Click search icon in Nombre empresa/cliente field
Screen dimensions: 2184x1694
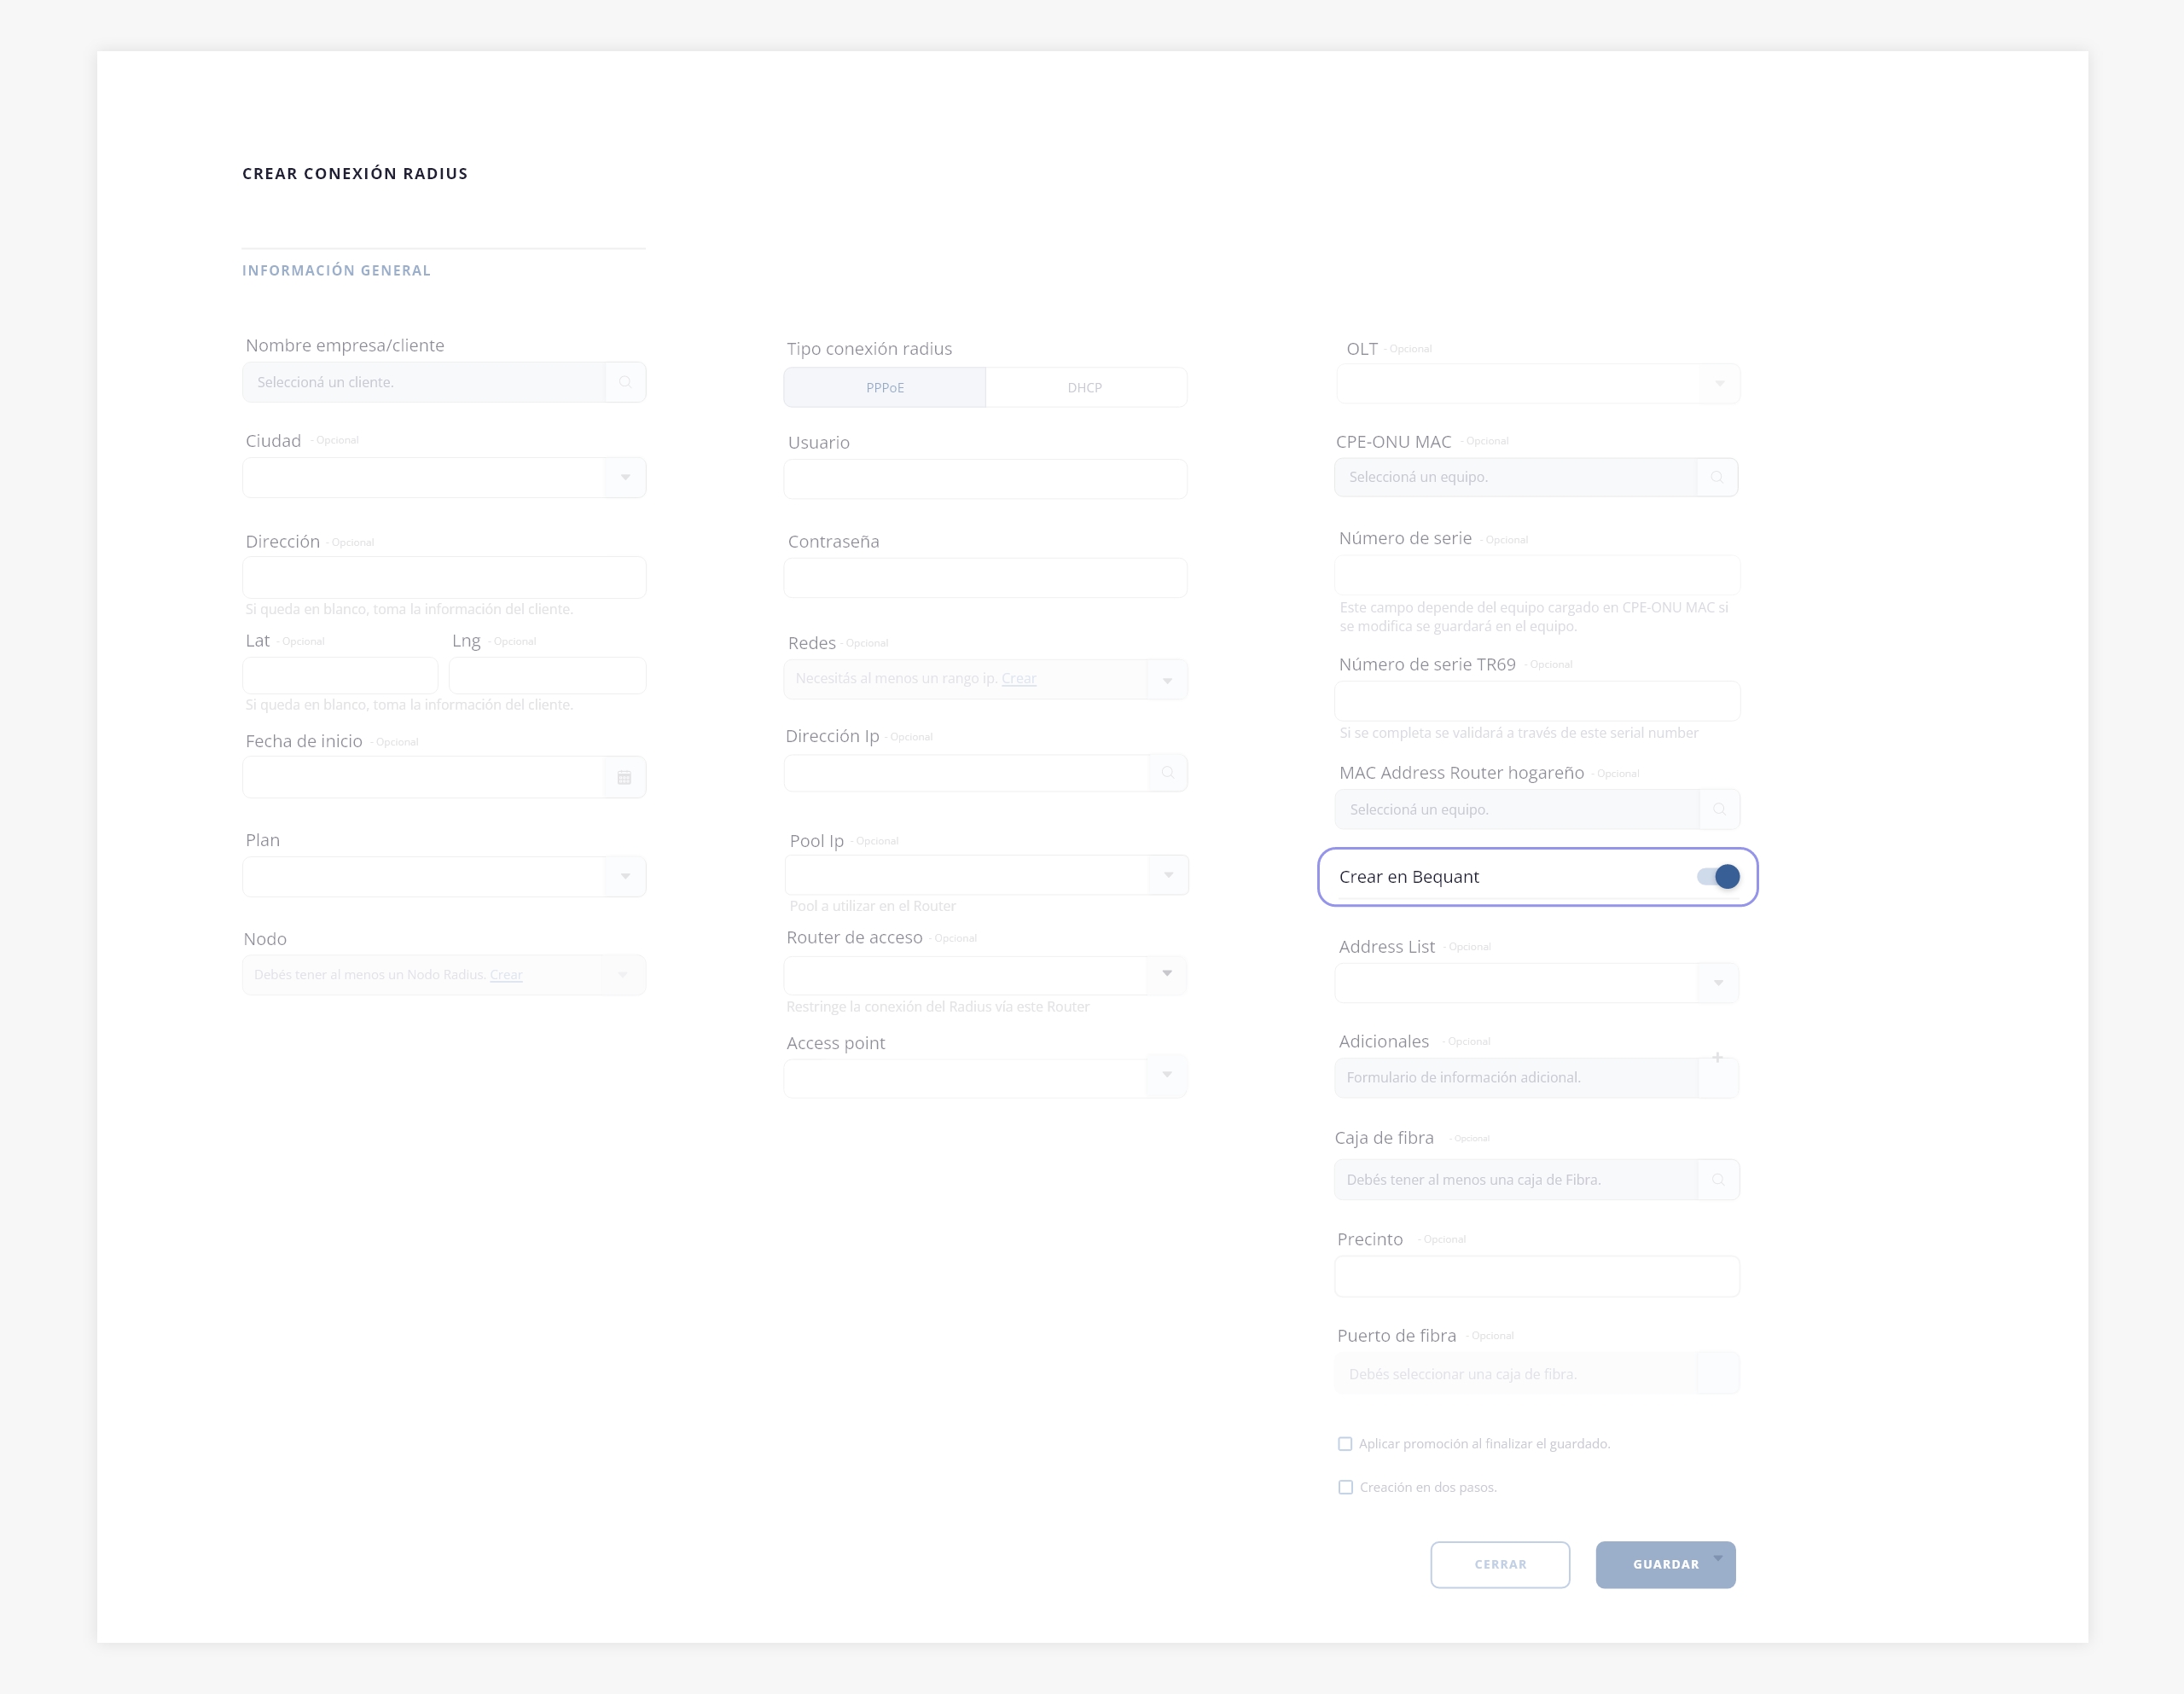point(625,382)
